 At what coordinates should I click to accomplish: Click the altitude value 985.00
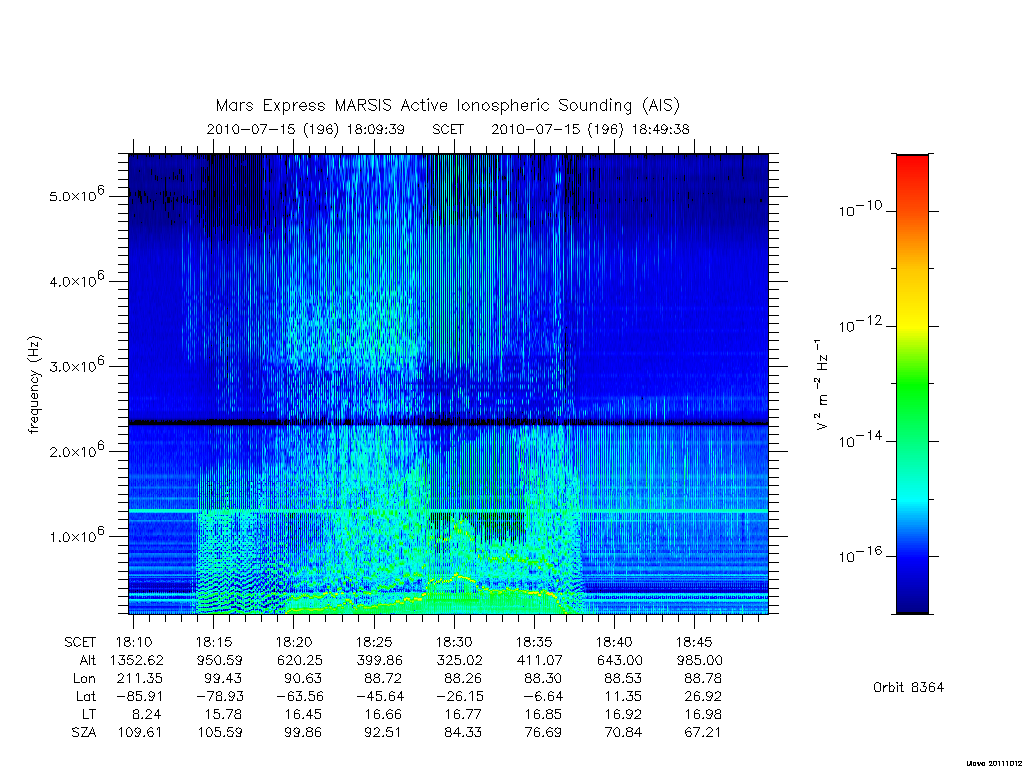[700, 660]
